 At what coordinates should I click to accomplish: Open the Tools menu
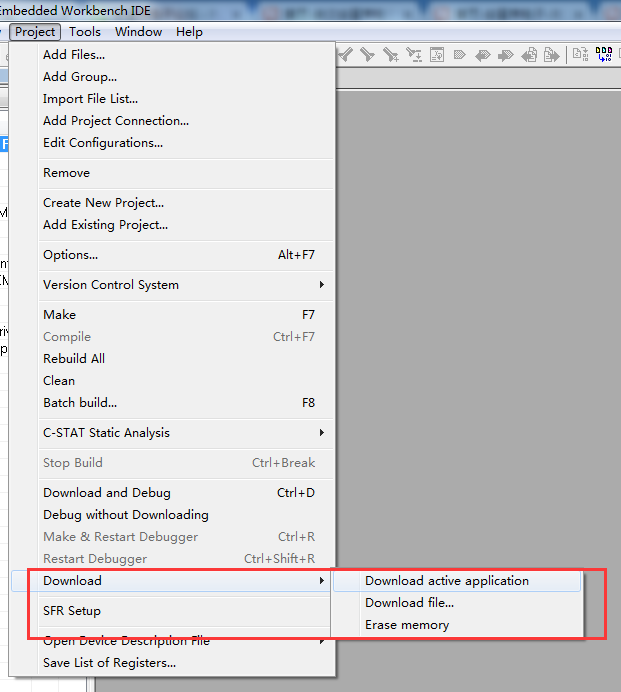[85, 32]
